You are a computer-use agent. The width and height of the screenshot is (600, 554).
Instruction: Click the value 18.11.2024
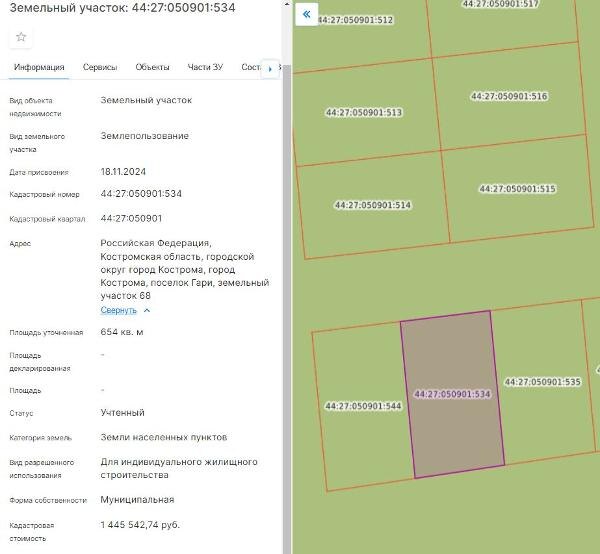(x=123, y=172)
